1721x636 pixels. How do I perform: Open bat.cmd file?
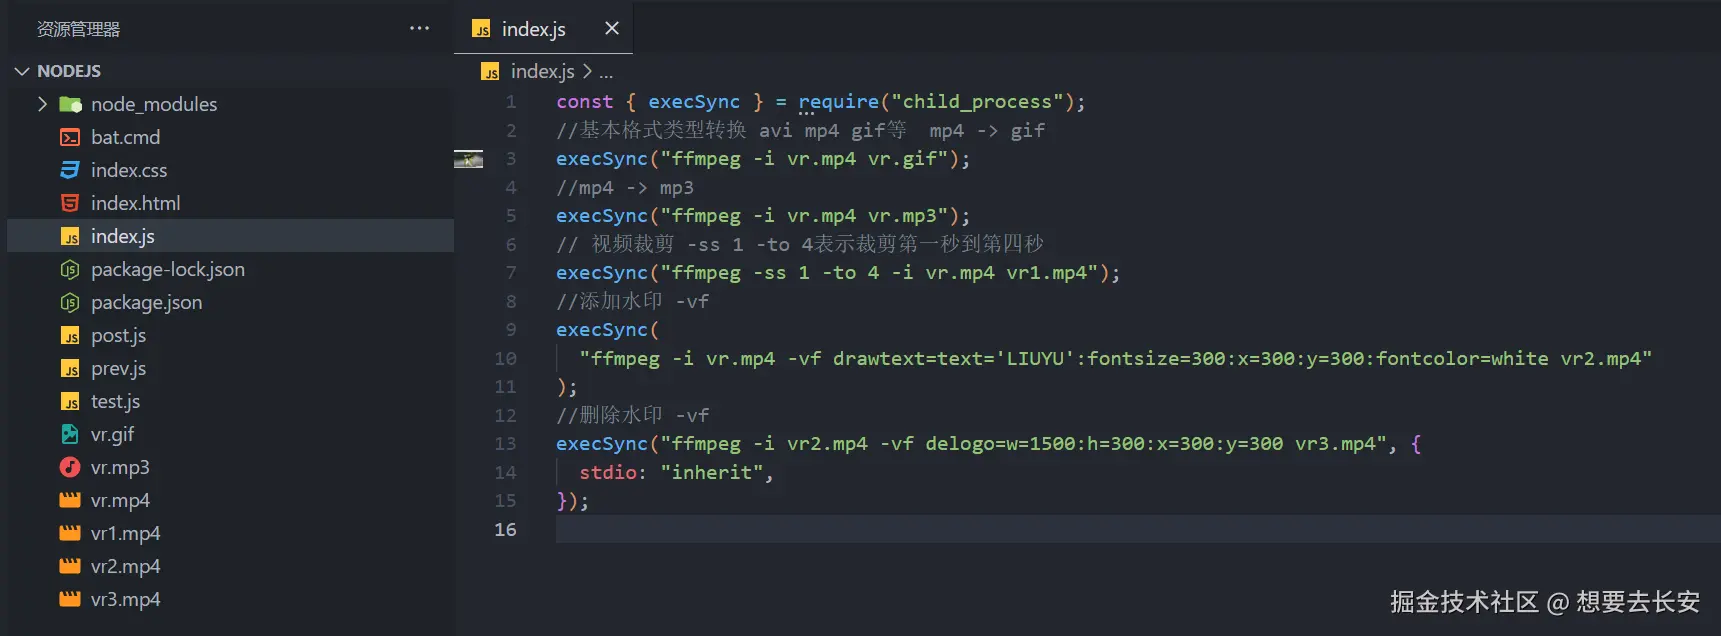125,137
